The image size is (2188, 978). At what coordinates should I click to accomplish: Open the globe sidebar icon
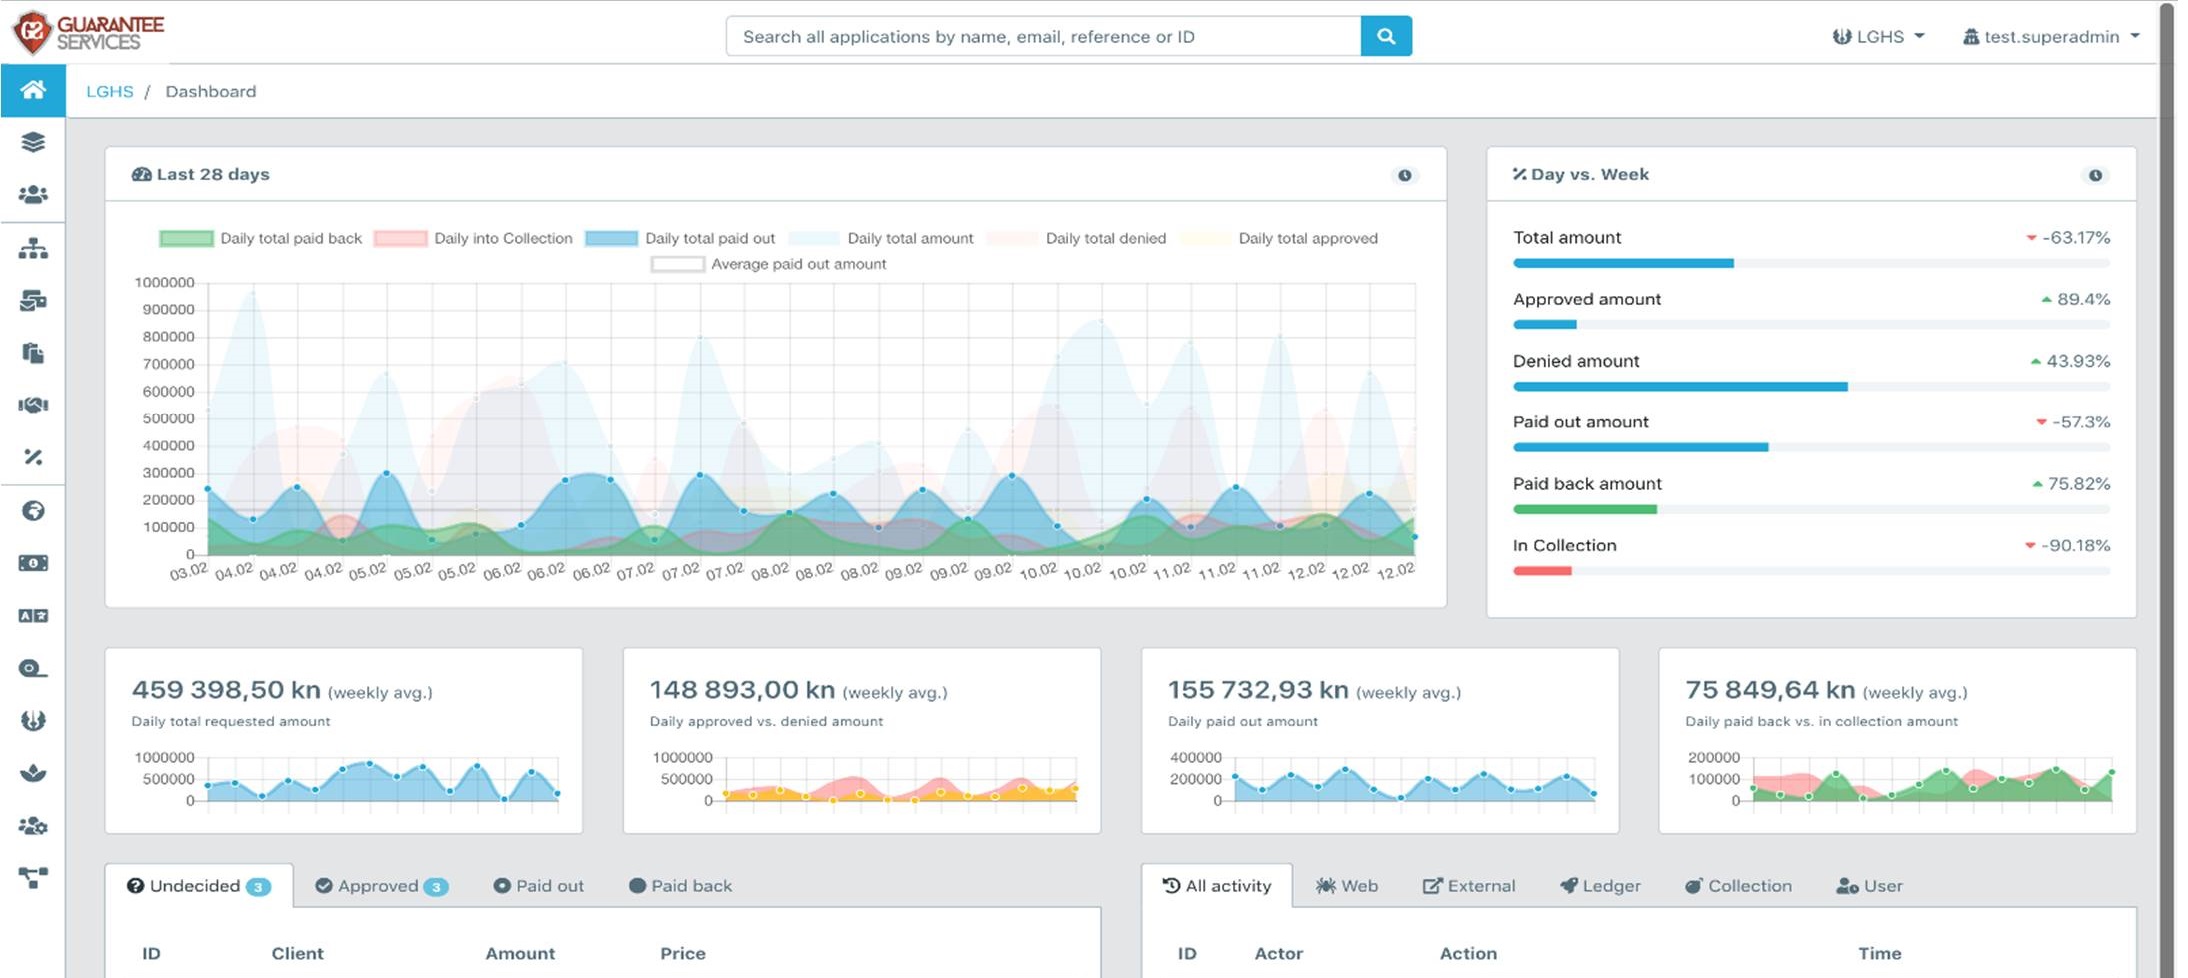click(x=33, y=511)
